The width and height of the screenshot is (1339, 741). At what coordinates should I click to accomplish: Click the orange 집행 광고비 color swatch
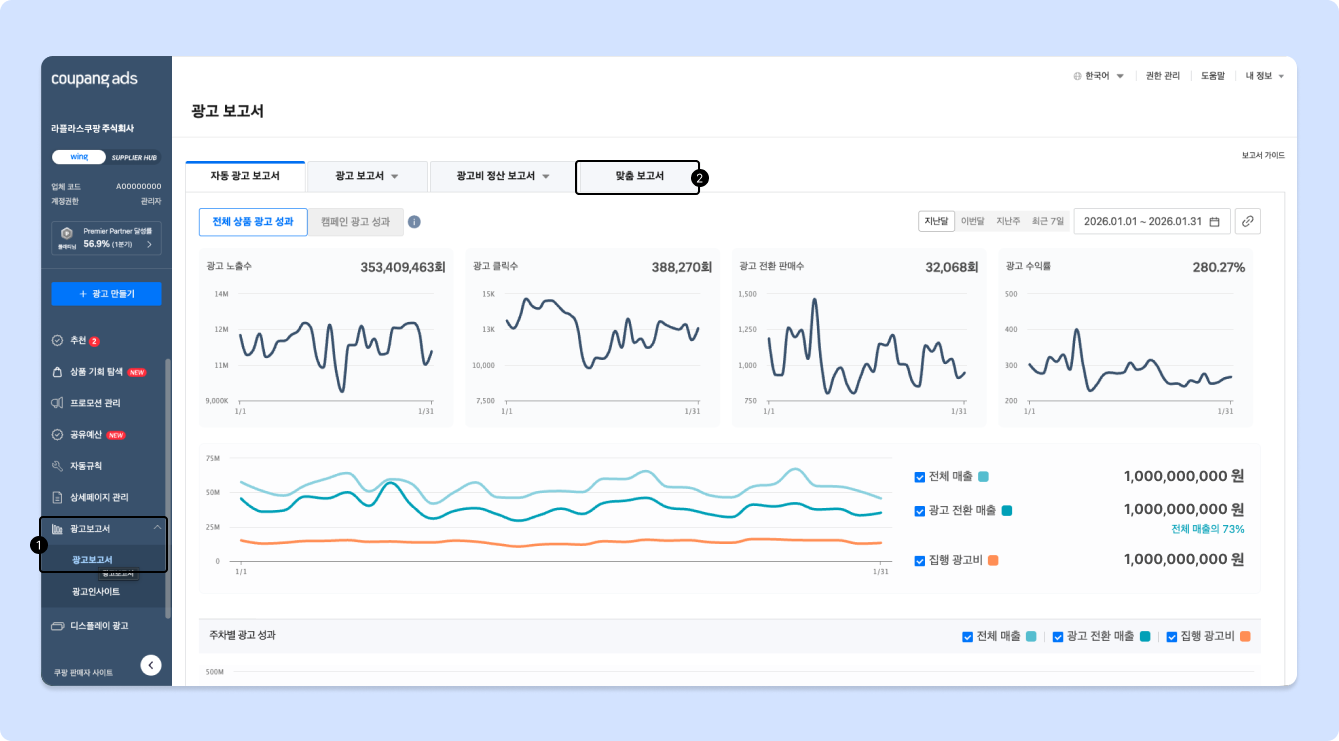click(993, 561)
